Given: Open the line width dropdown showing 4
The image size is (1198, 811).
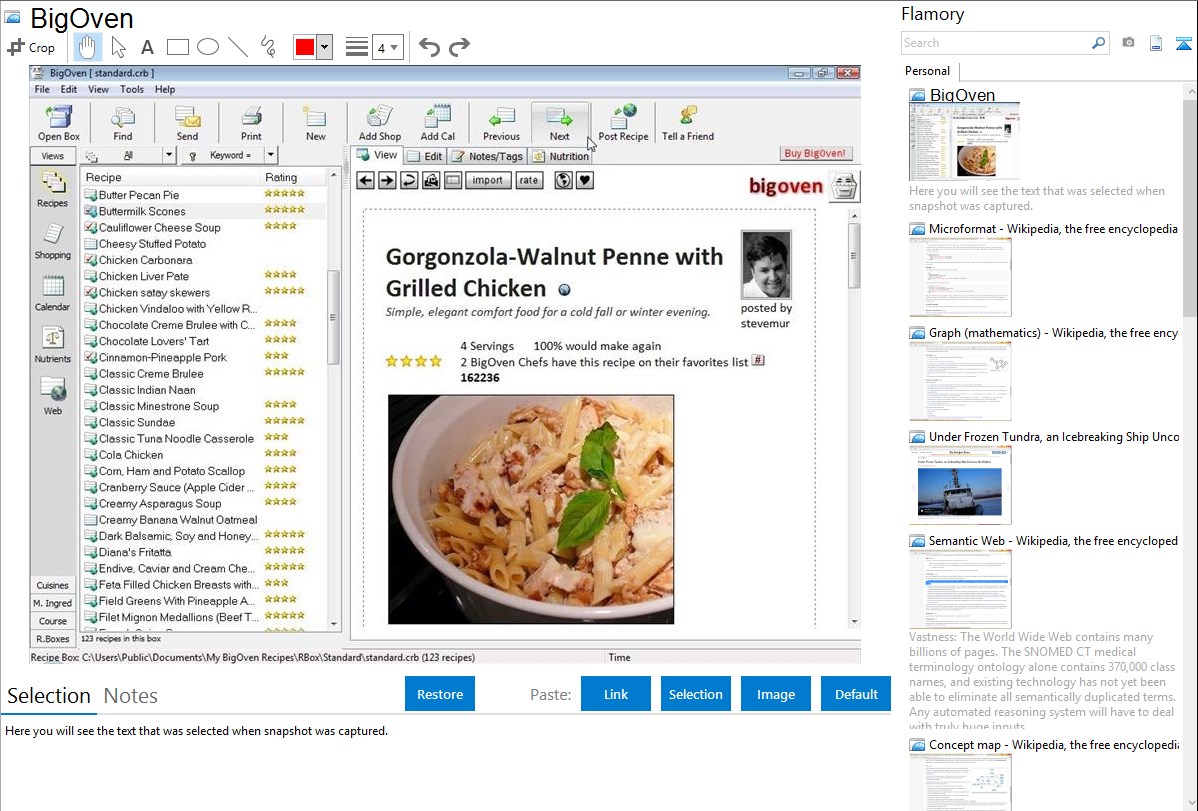Looking at the screenshot, I should [387, 47].
